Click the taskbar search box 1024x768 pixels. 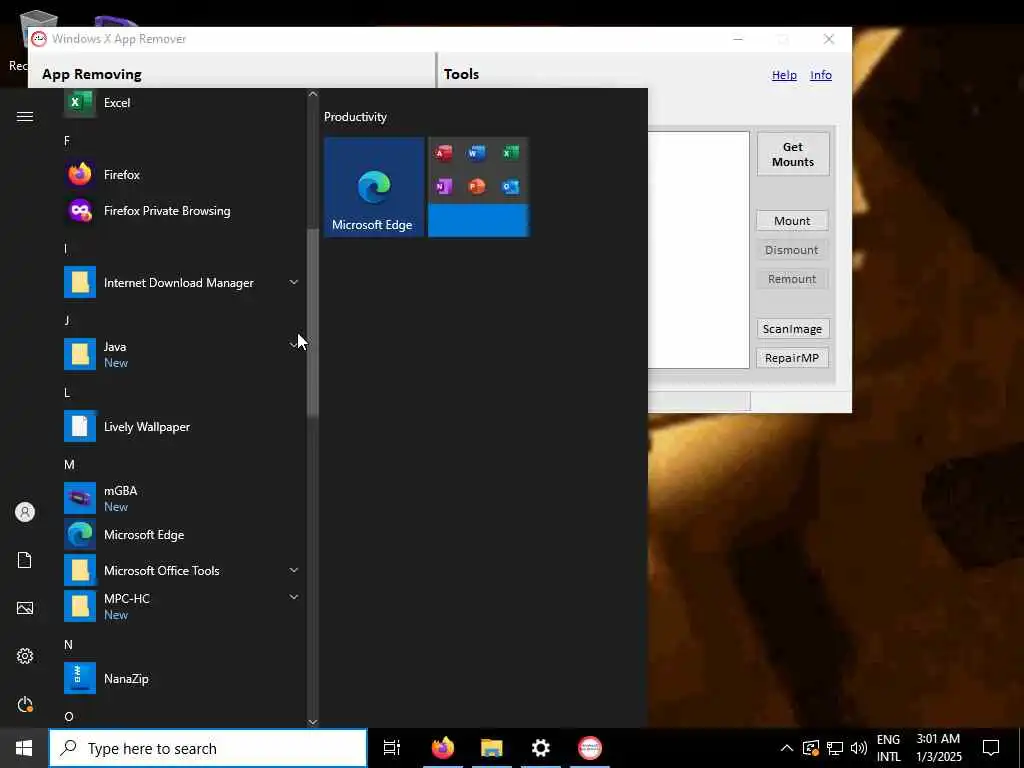click(x=208, y=748)
